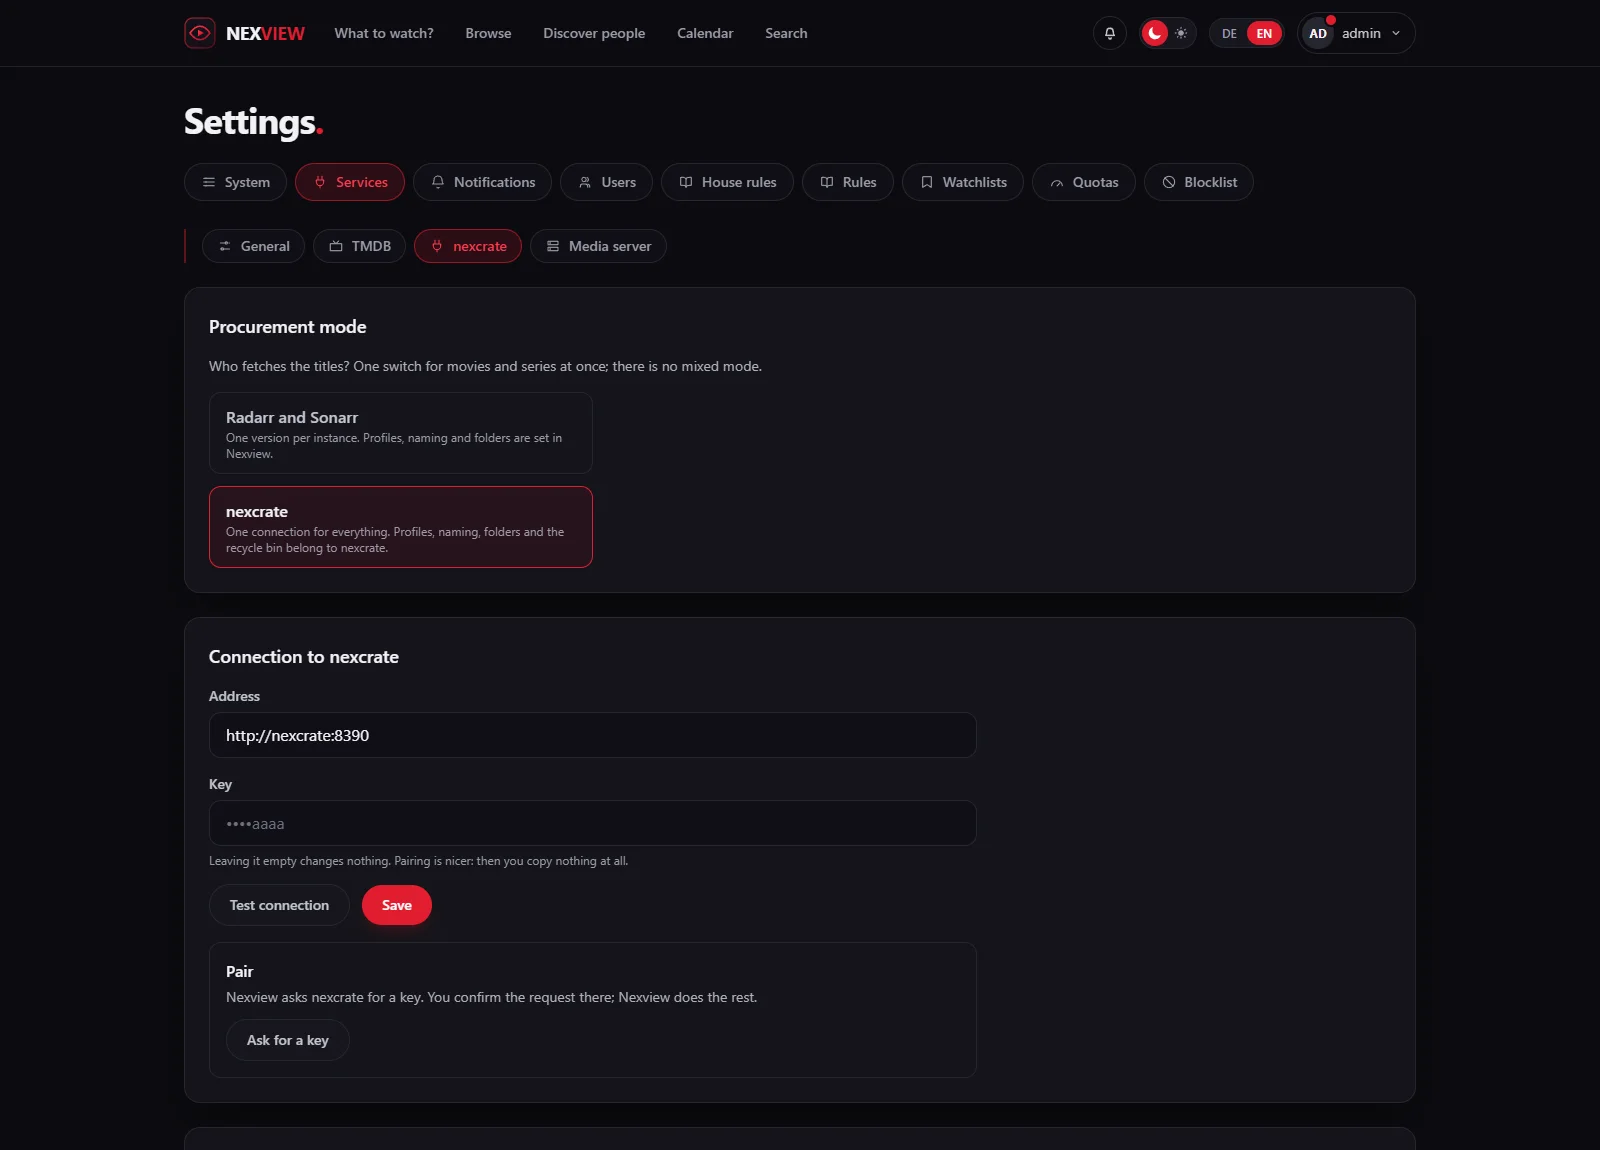
Task: Click the bookmark icon on Watchlists tab
Action: (x=927, y=182)
